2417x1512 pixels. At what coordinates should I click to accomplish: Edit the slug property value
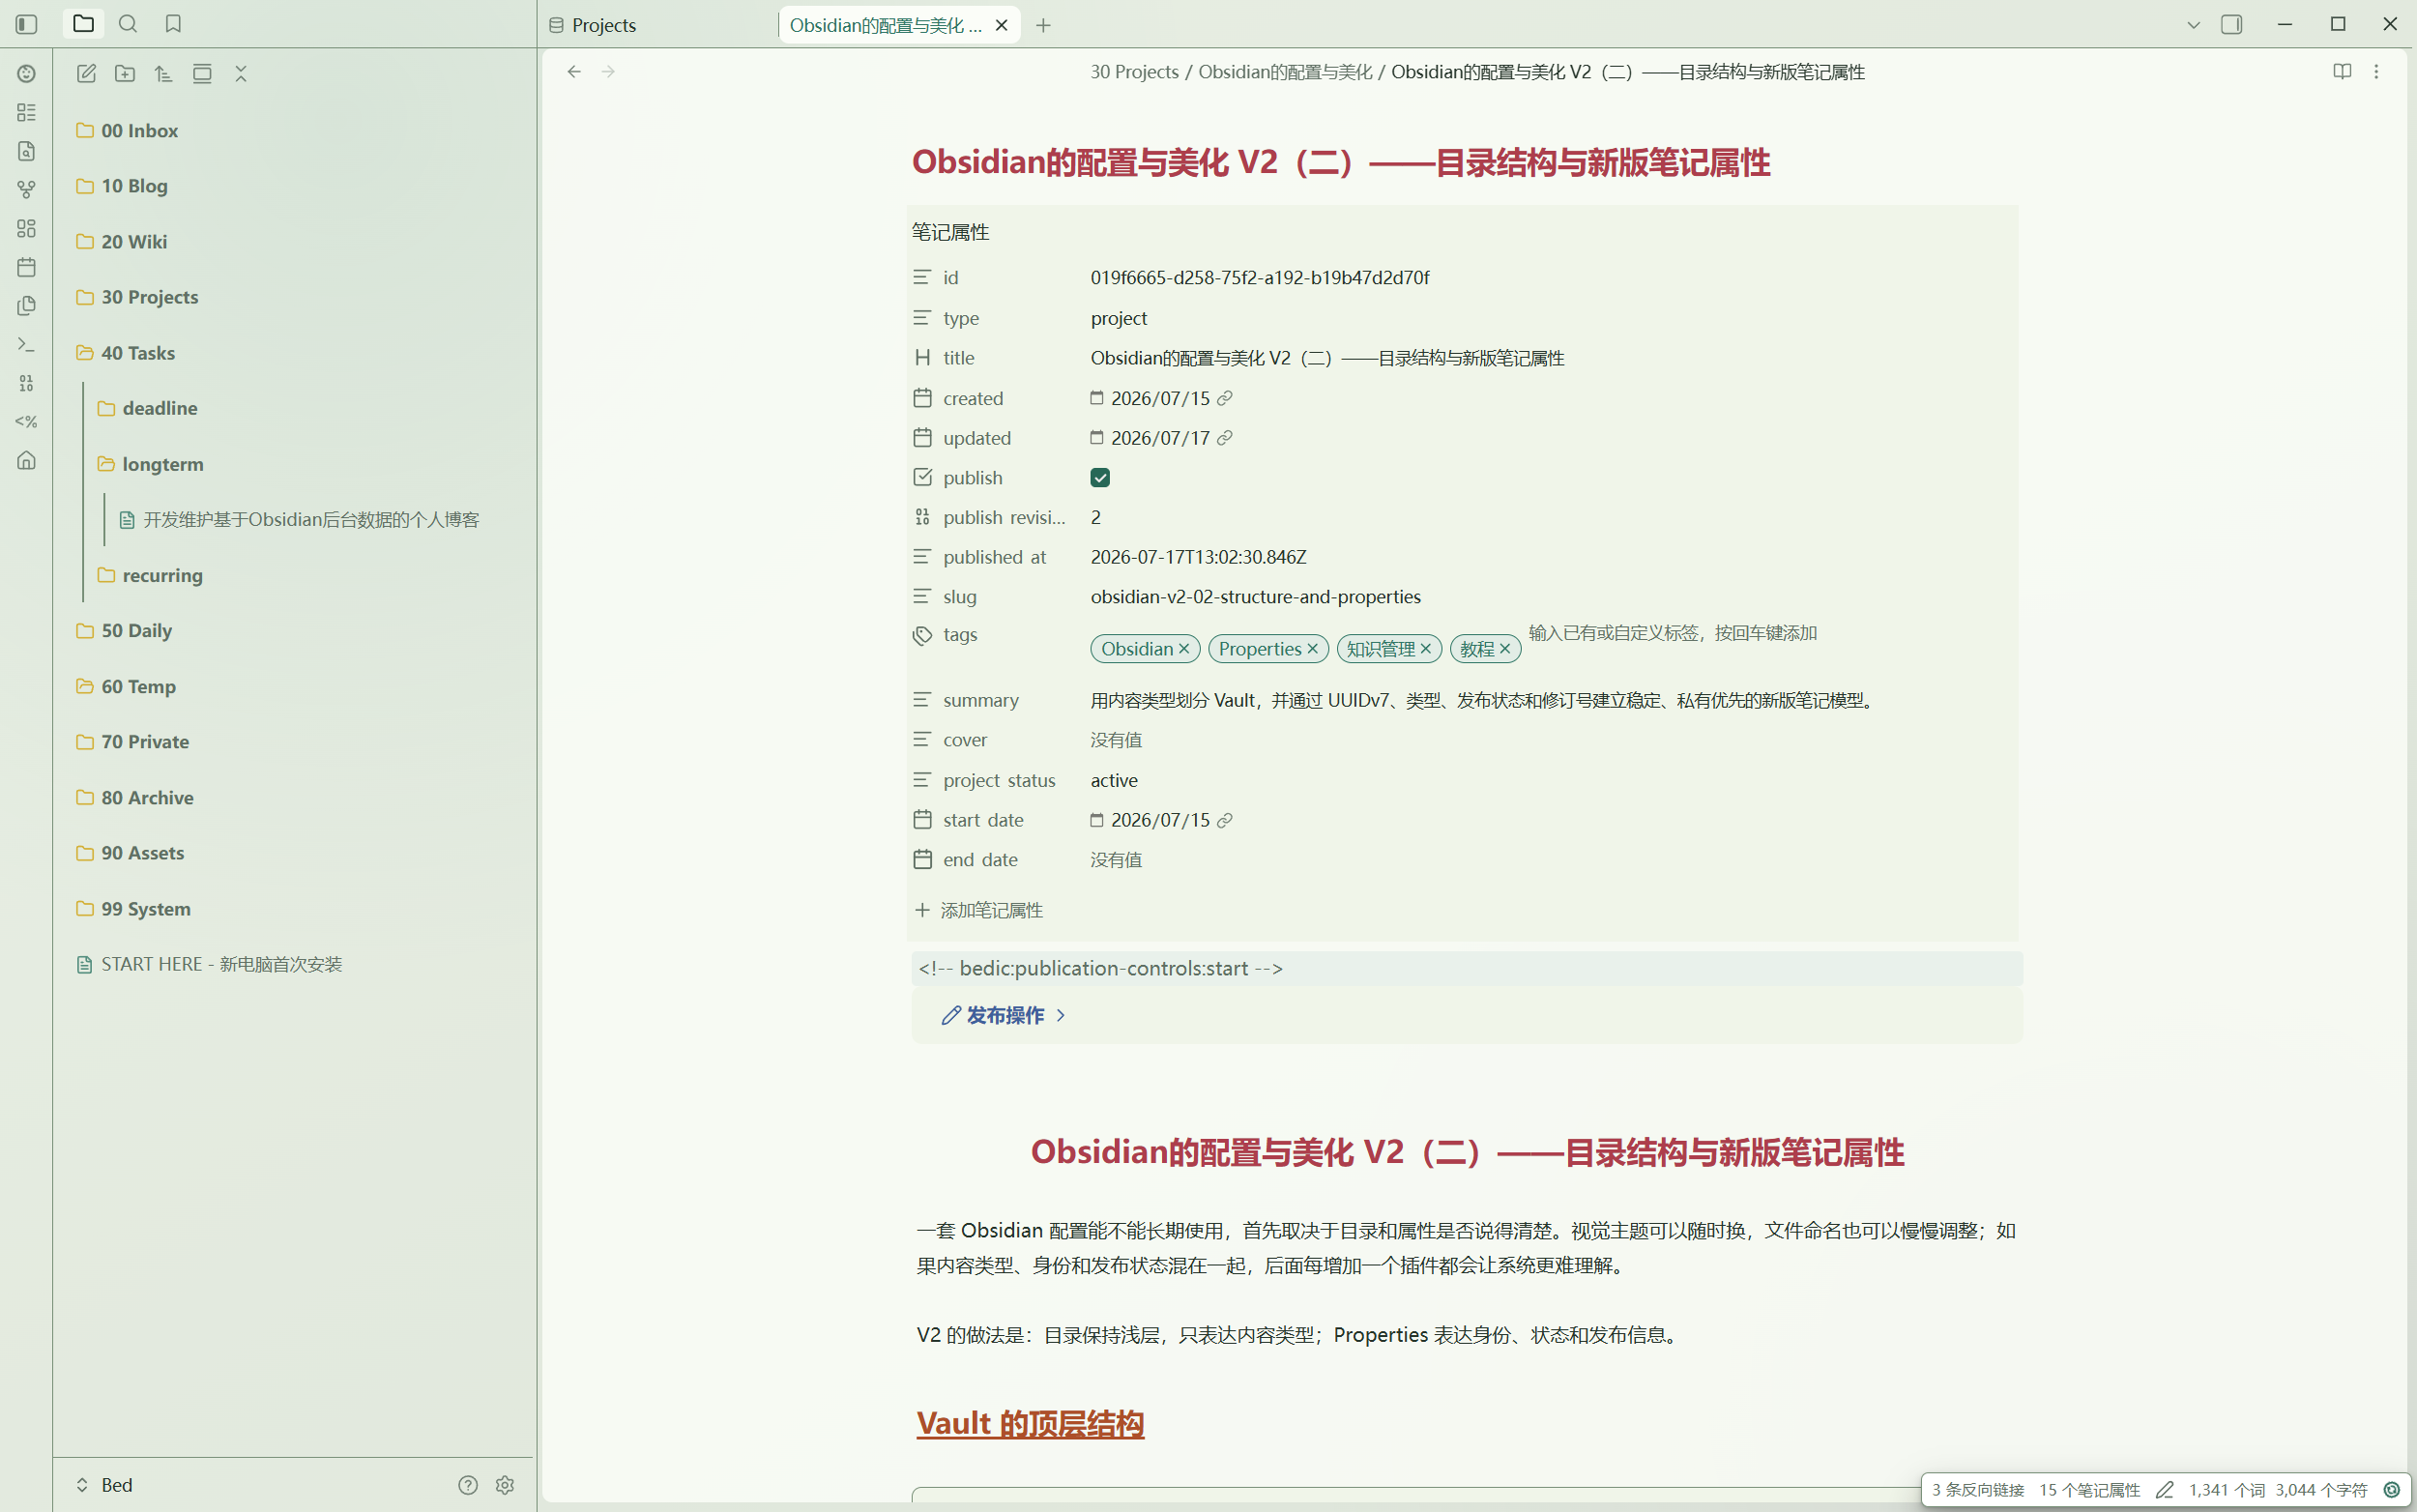click(x=1256, y=597)
